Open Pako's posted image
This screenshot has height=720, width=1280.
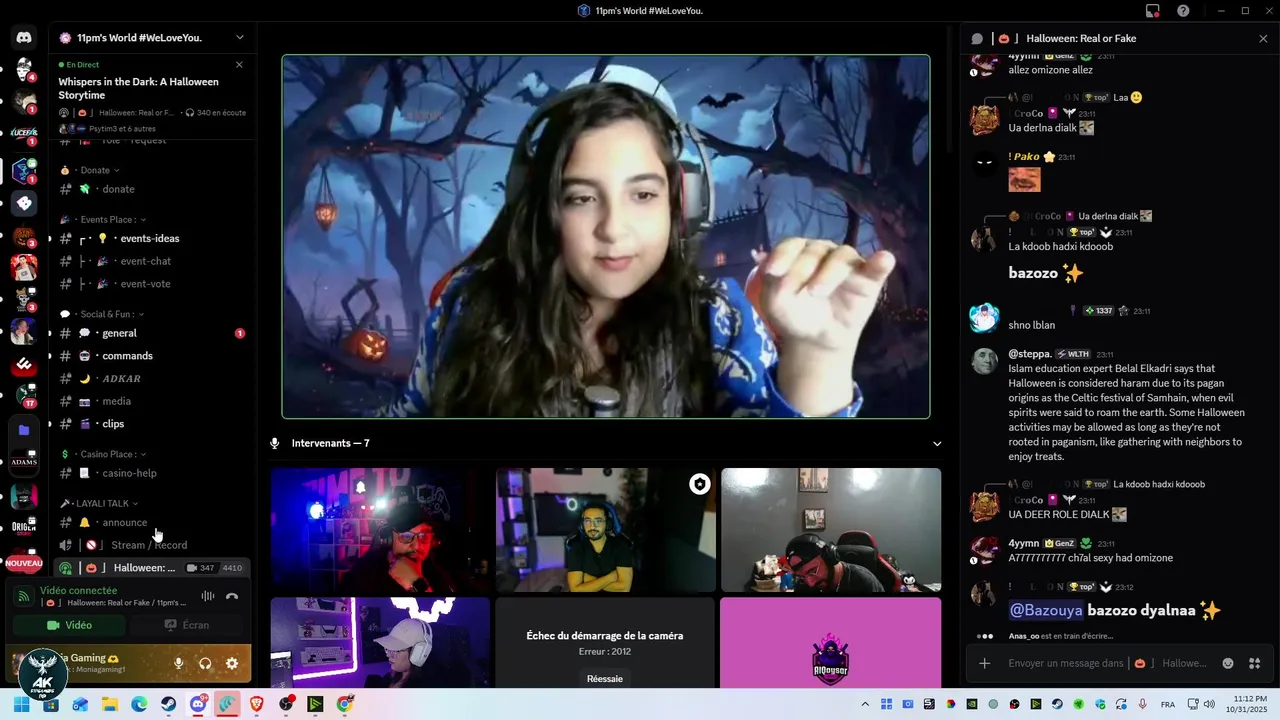1024,180
